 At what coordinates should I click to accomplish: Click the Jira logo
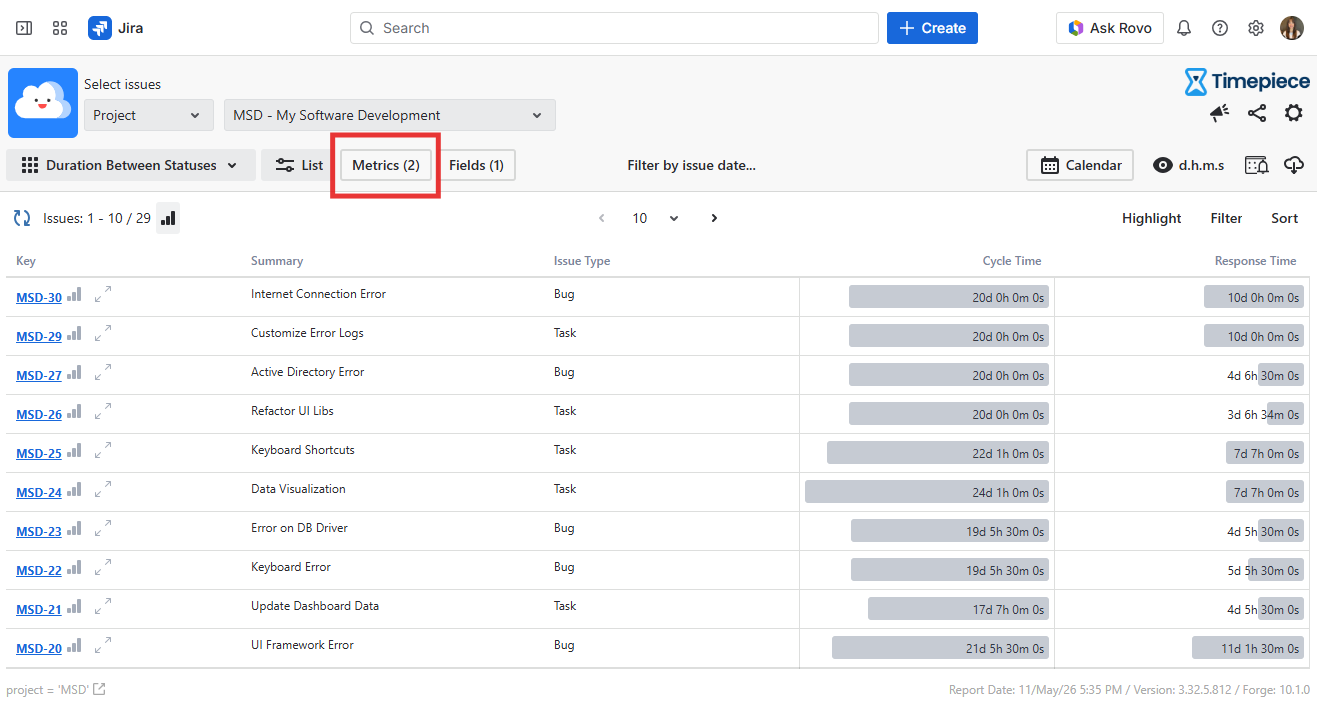pyautogui.click(x=116, y=28)
